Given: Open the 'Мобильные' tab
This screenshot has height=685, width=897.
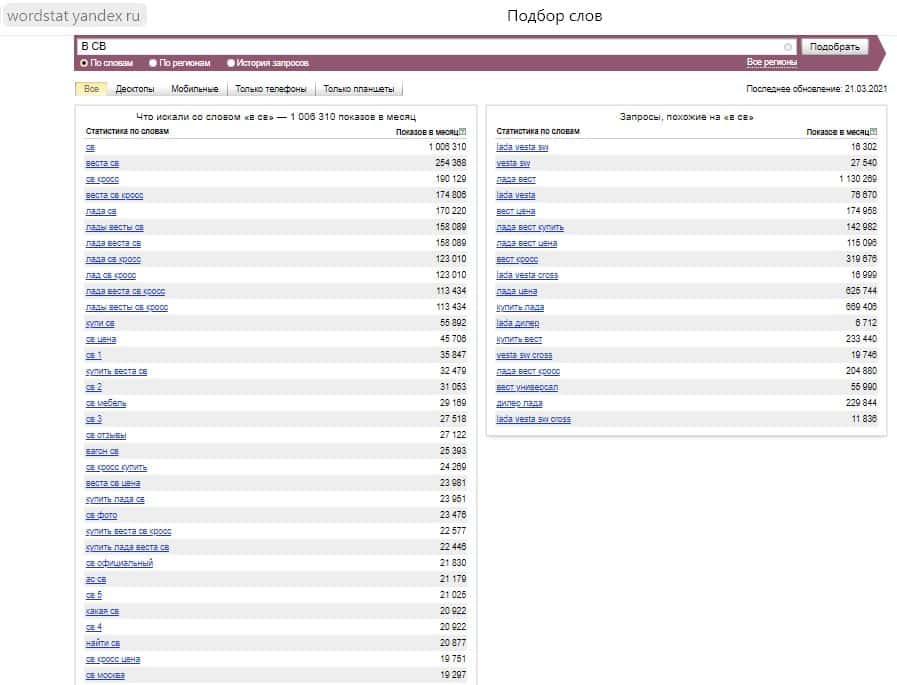Looking at the screenshot, I should [194, 89].
